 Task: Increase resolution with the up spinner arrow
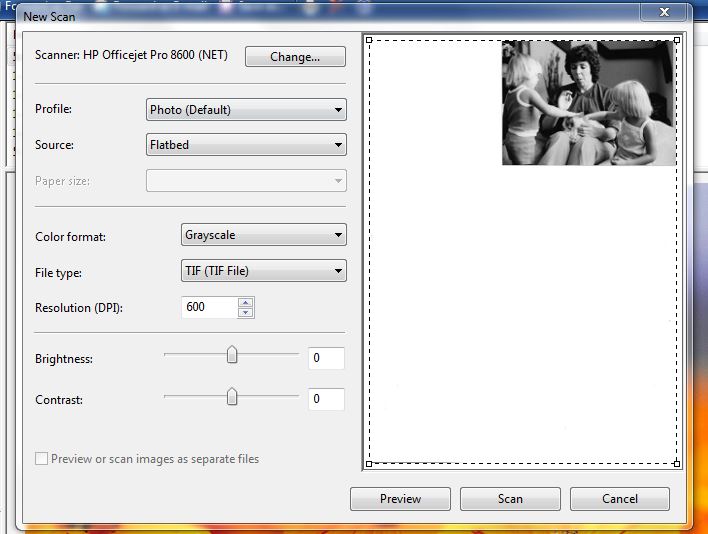[x=246, y=302]
